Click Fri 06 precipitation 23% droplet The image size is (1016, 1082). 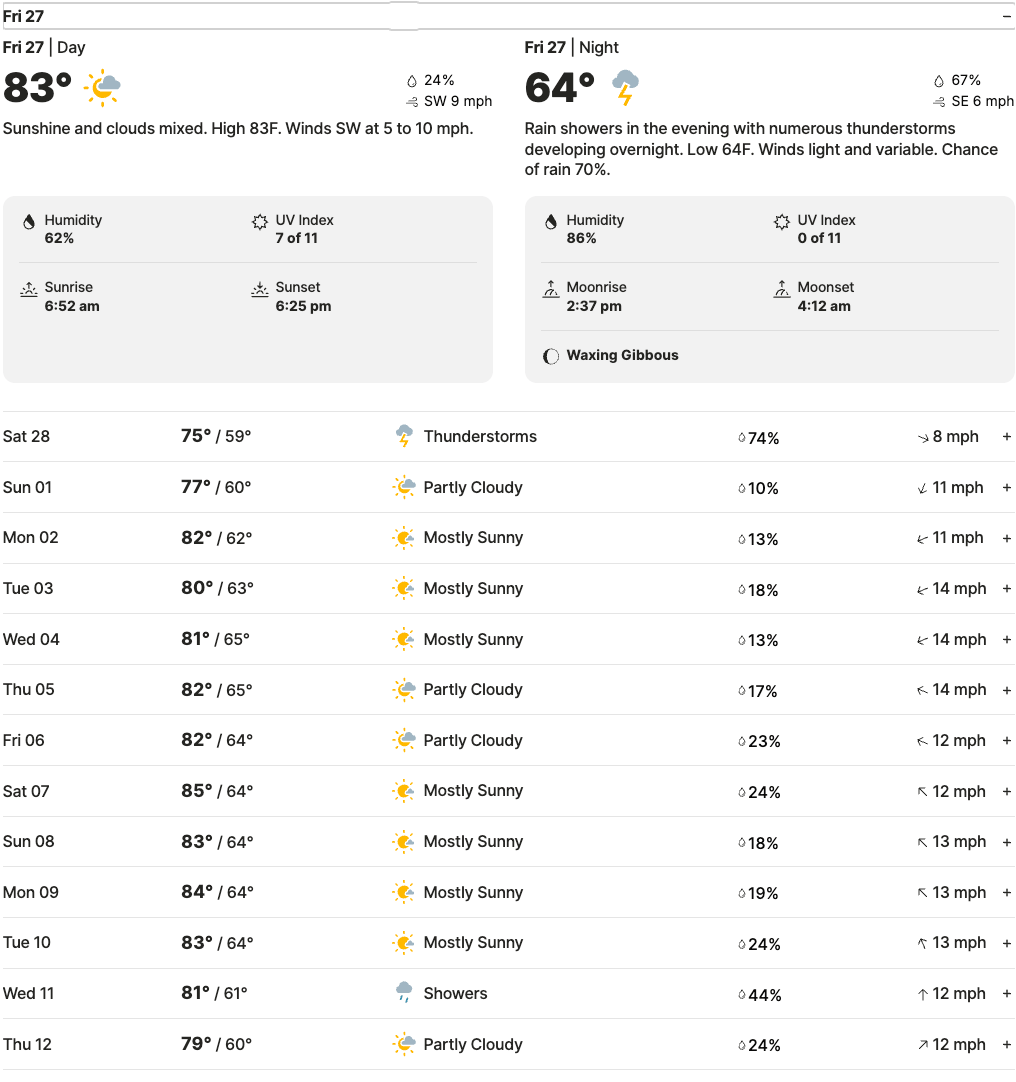pos(742,742)
